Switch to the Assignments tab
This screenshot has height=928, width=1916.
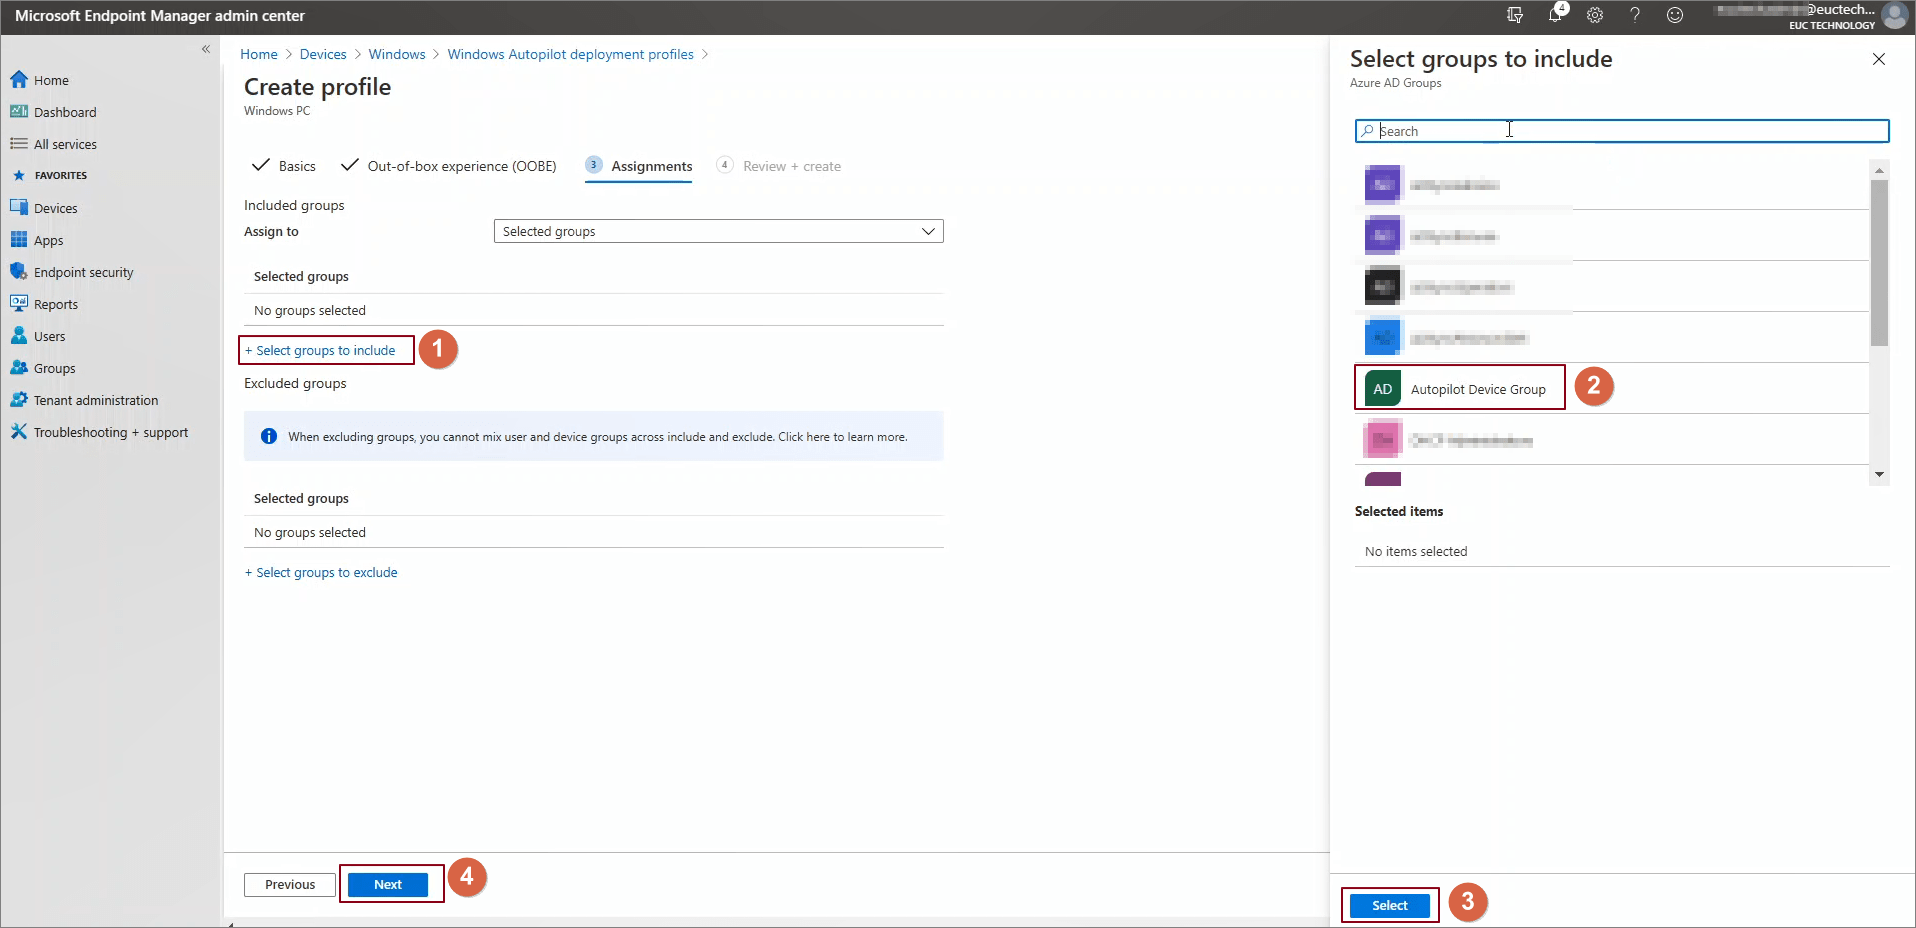pos(639,166)
